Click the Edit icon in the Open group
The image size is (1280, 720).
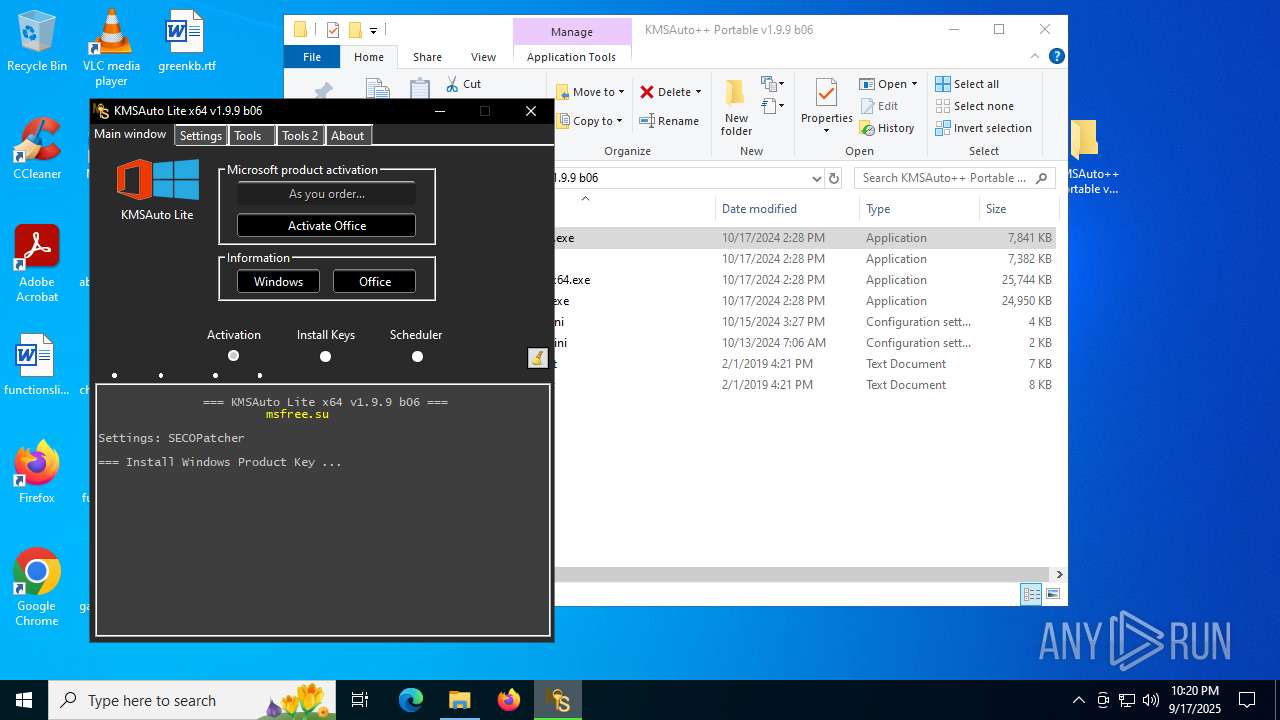866,106
